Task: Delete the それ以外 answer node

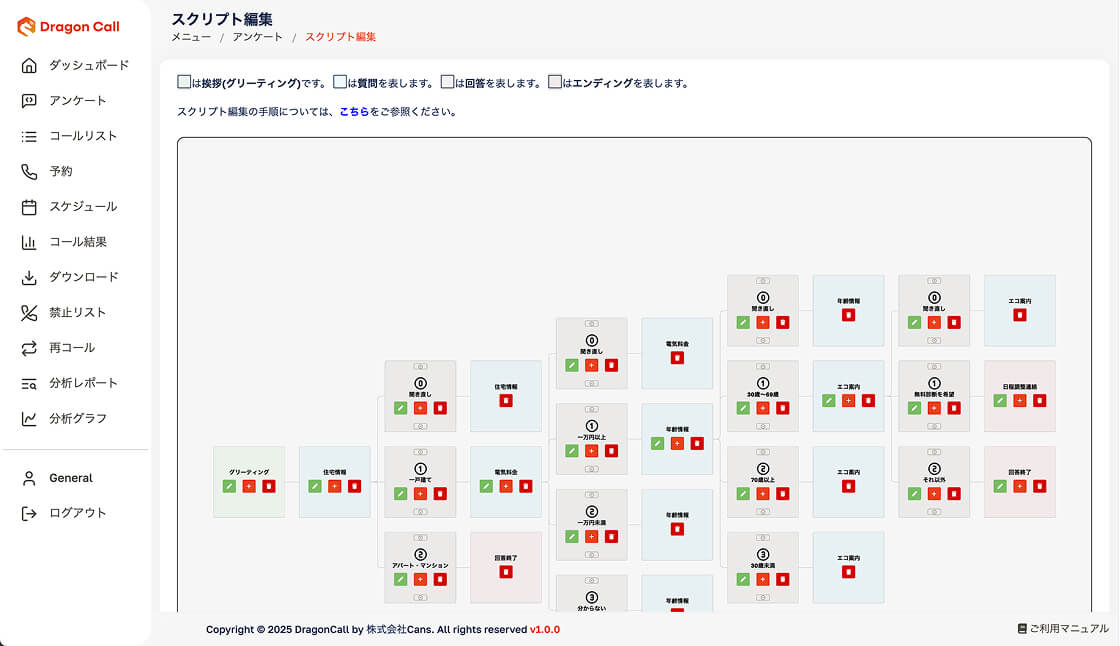Action: click(x=954, y=493)
